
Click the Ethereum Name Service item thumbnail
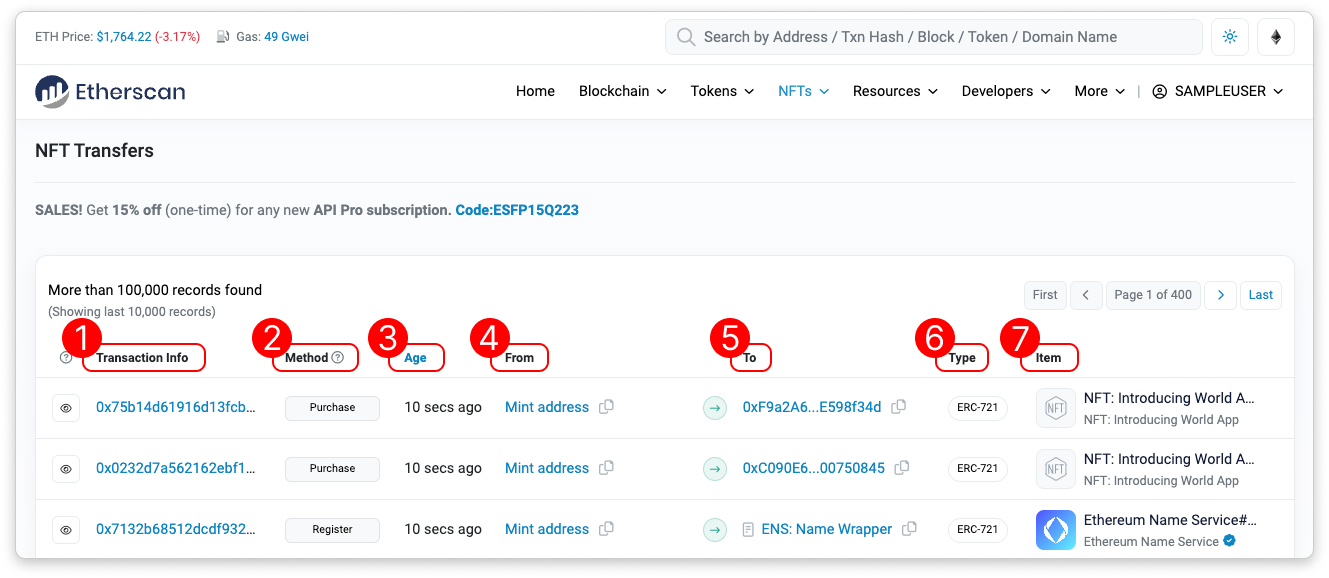coord(1055,530)
